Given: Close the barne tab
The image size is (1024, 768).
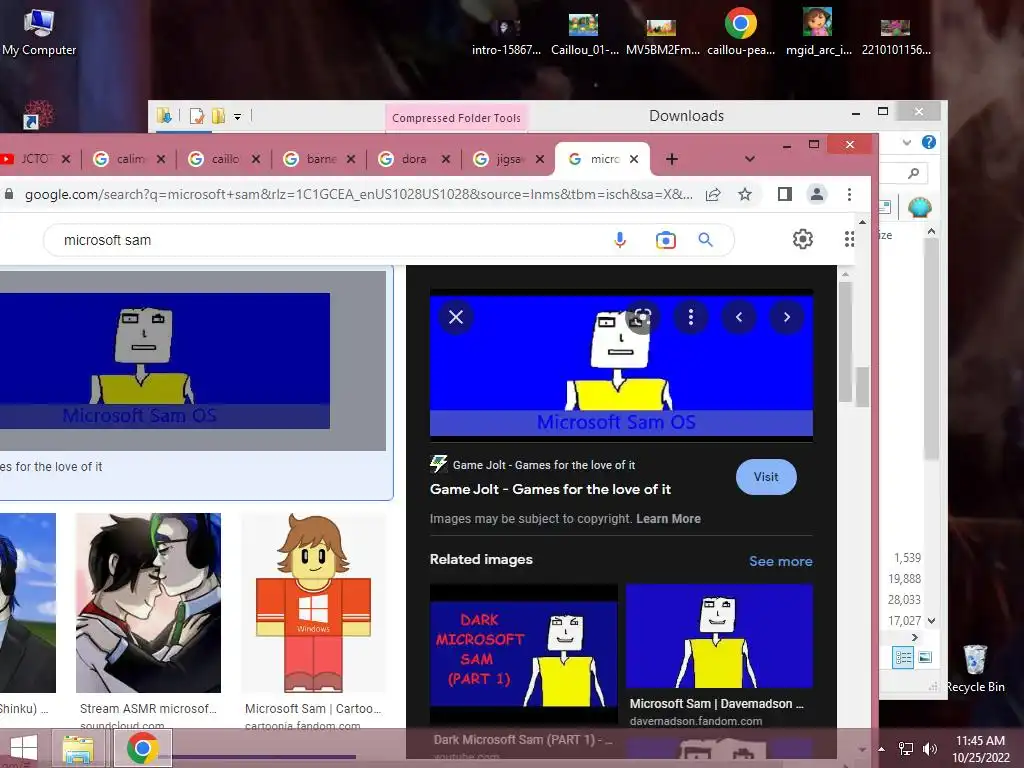Looking at the screenshot, I should 351,159.
